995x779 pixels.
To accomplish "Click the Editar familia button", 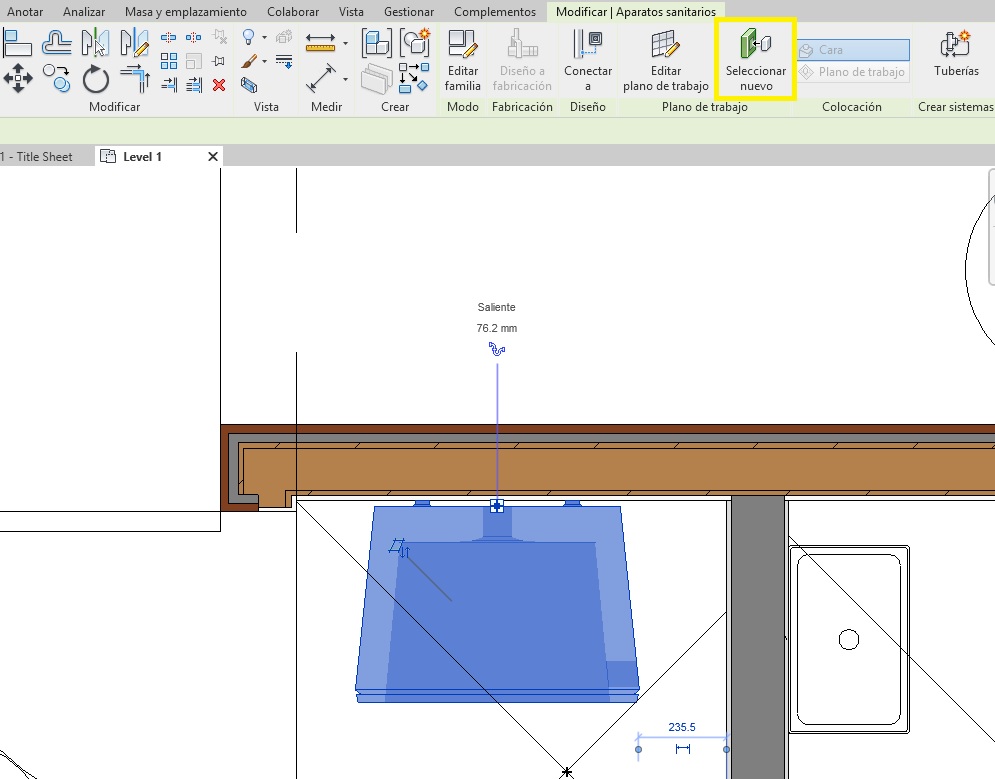I will [x=463, y=60].
